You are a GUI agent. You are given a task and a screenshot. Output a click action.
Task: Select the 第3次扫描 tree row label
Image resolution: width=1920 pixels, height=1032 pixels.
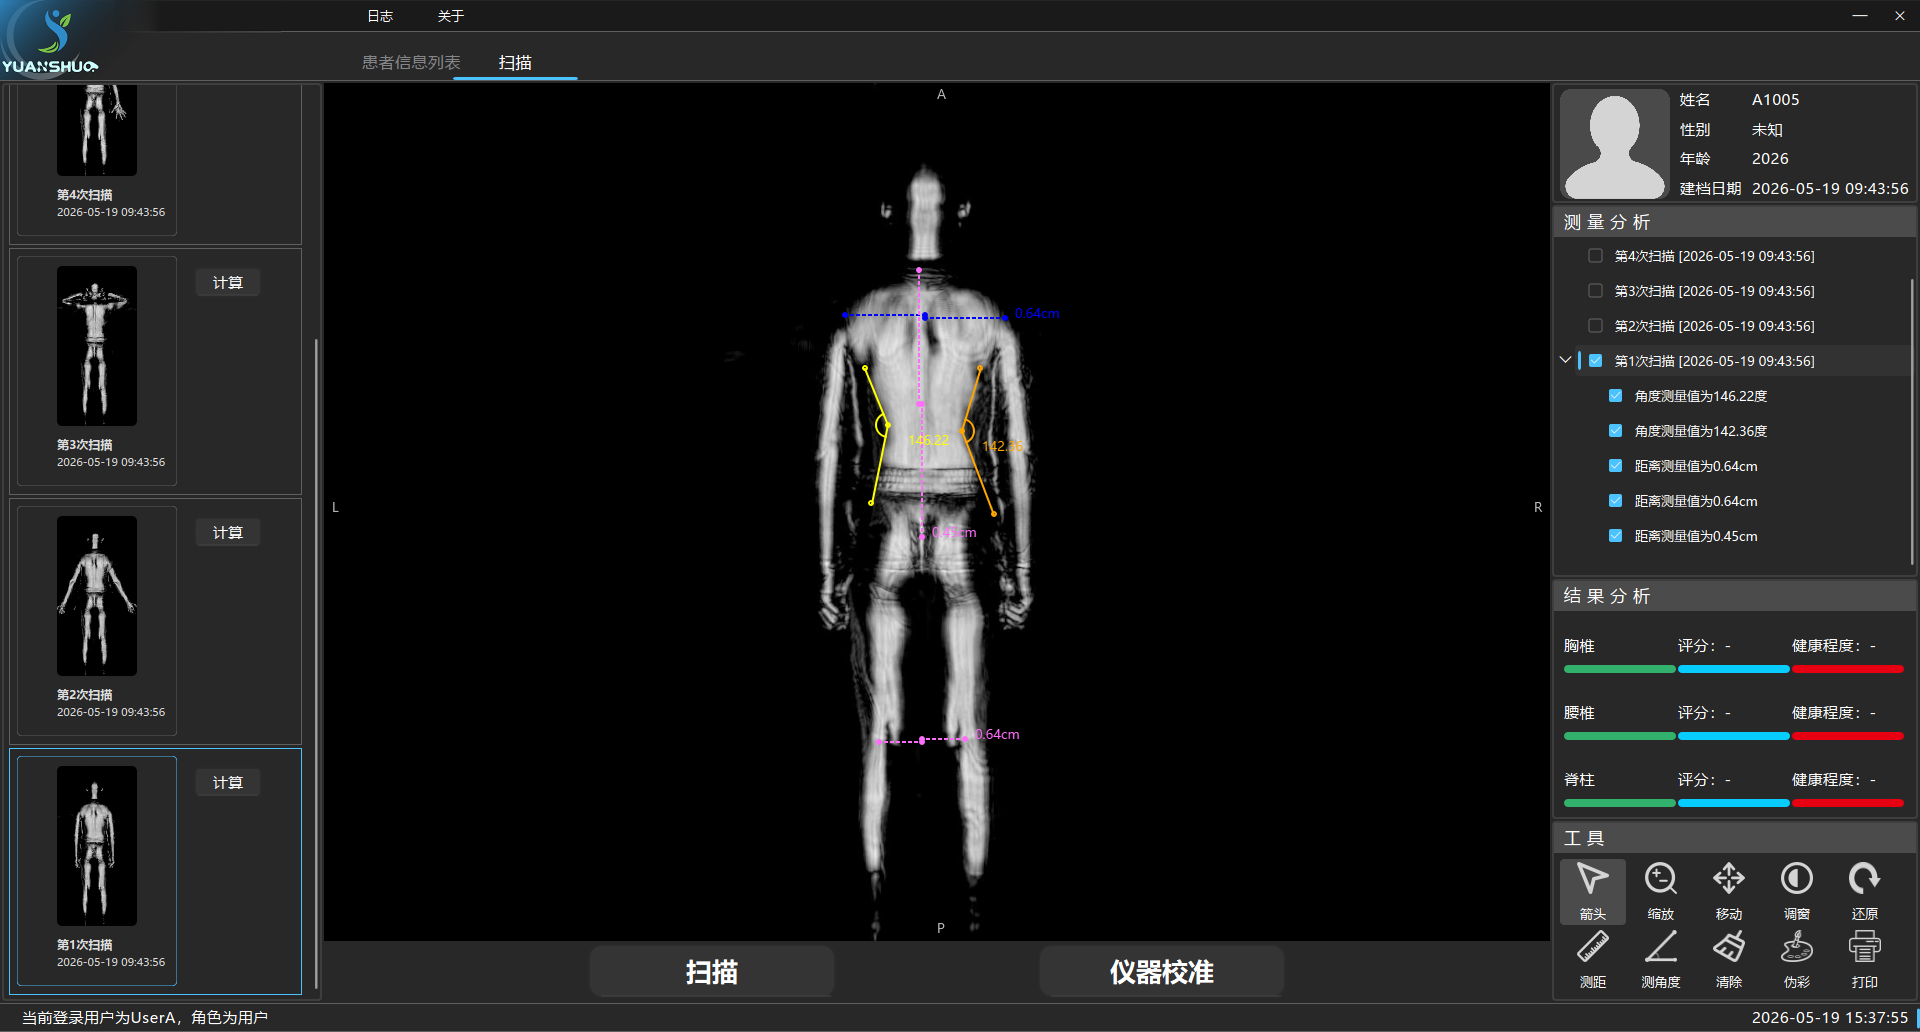(x=1714, y=291)
